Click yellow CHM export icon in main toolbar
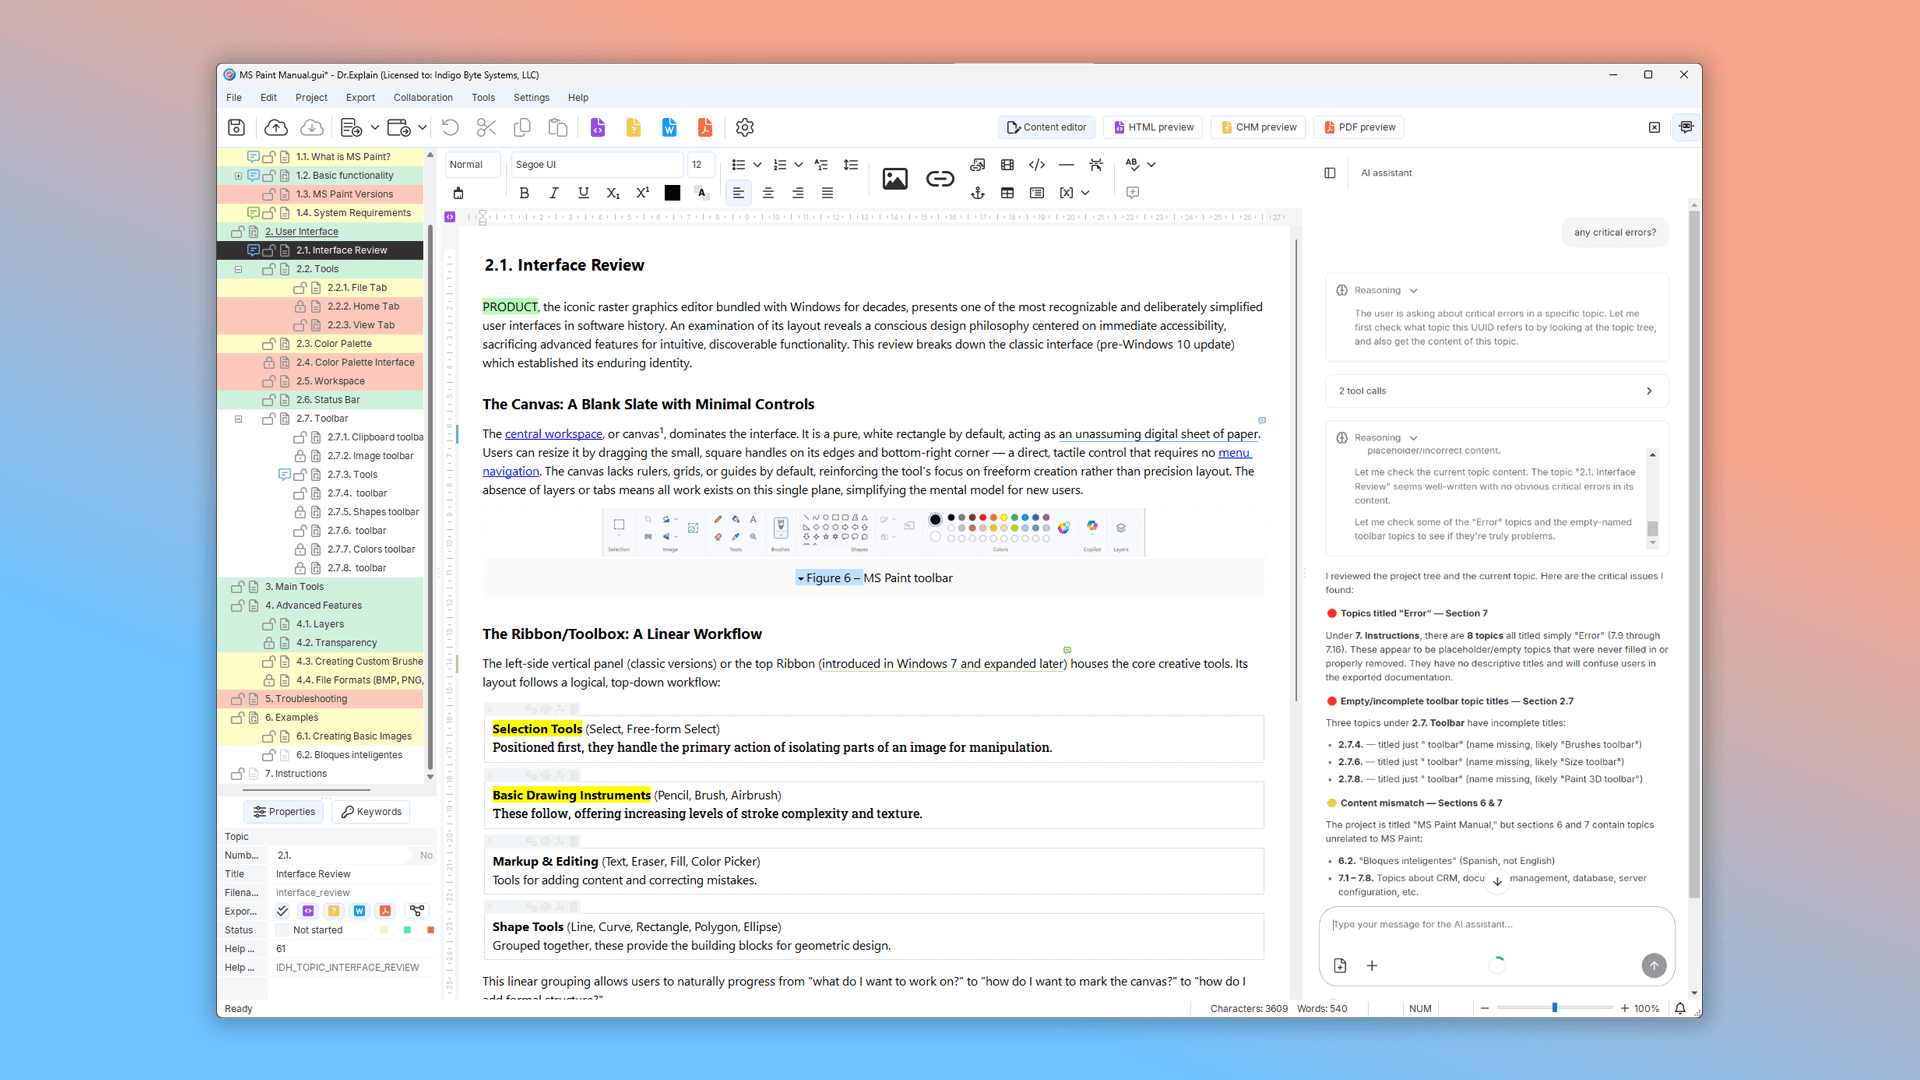The width and height of the screenshot is (1920, 1080). coord(633,127)
